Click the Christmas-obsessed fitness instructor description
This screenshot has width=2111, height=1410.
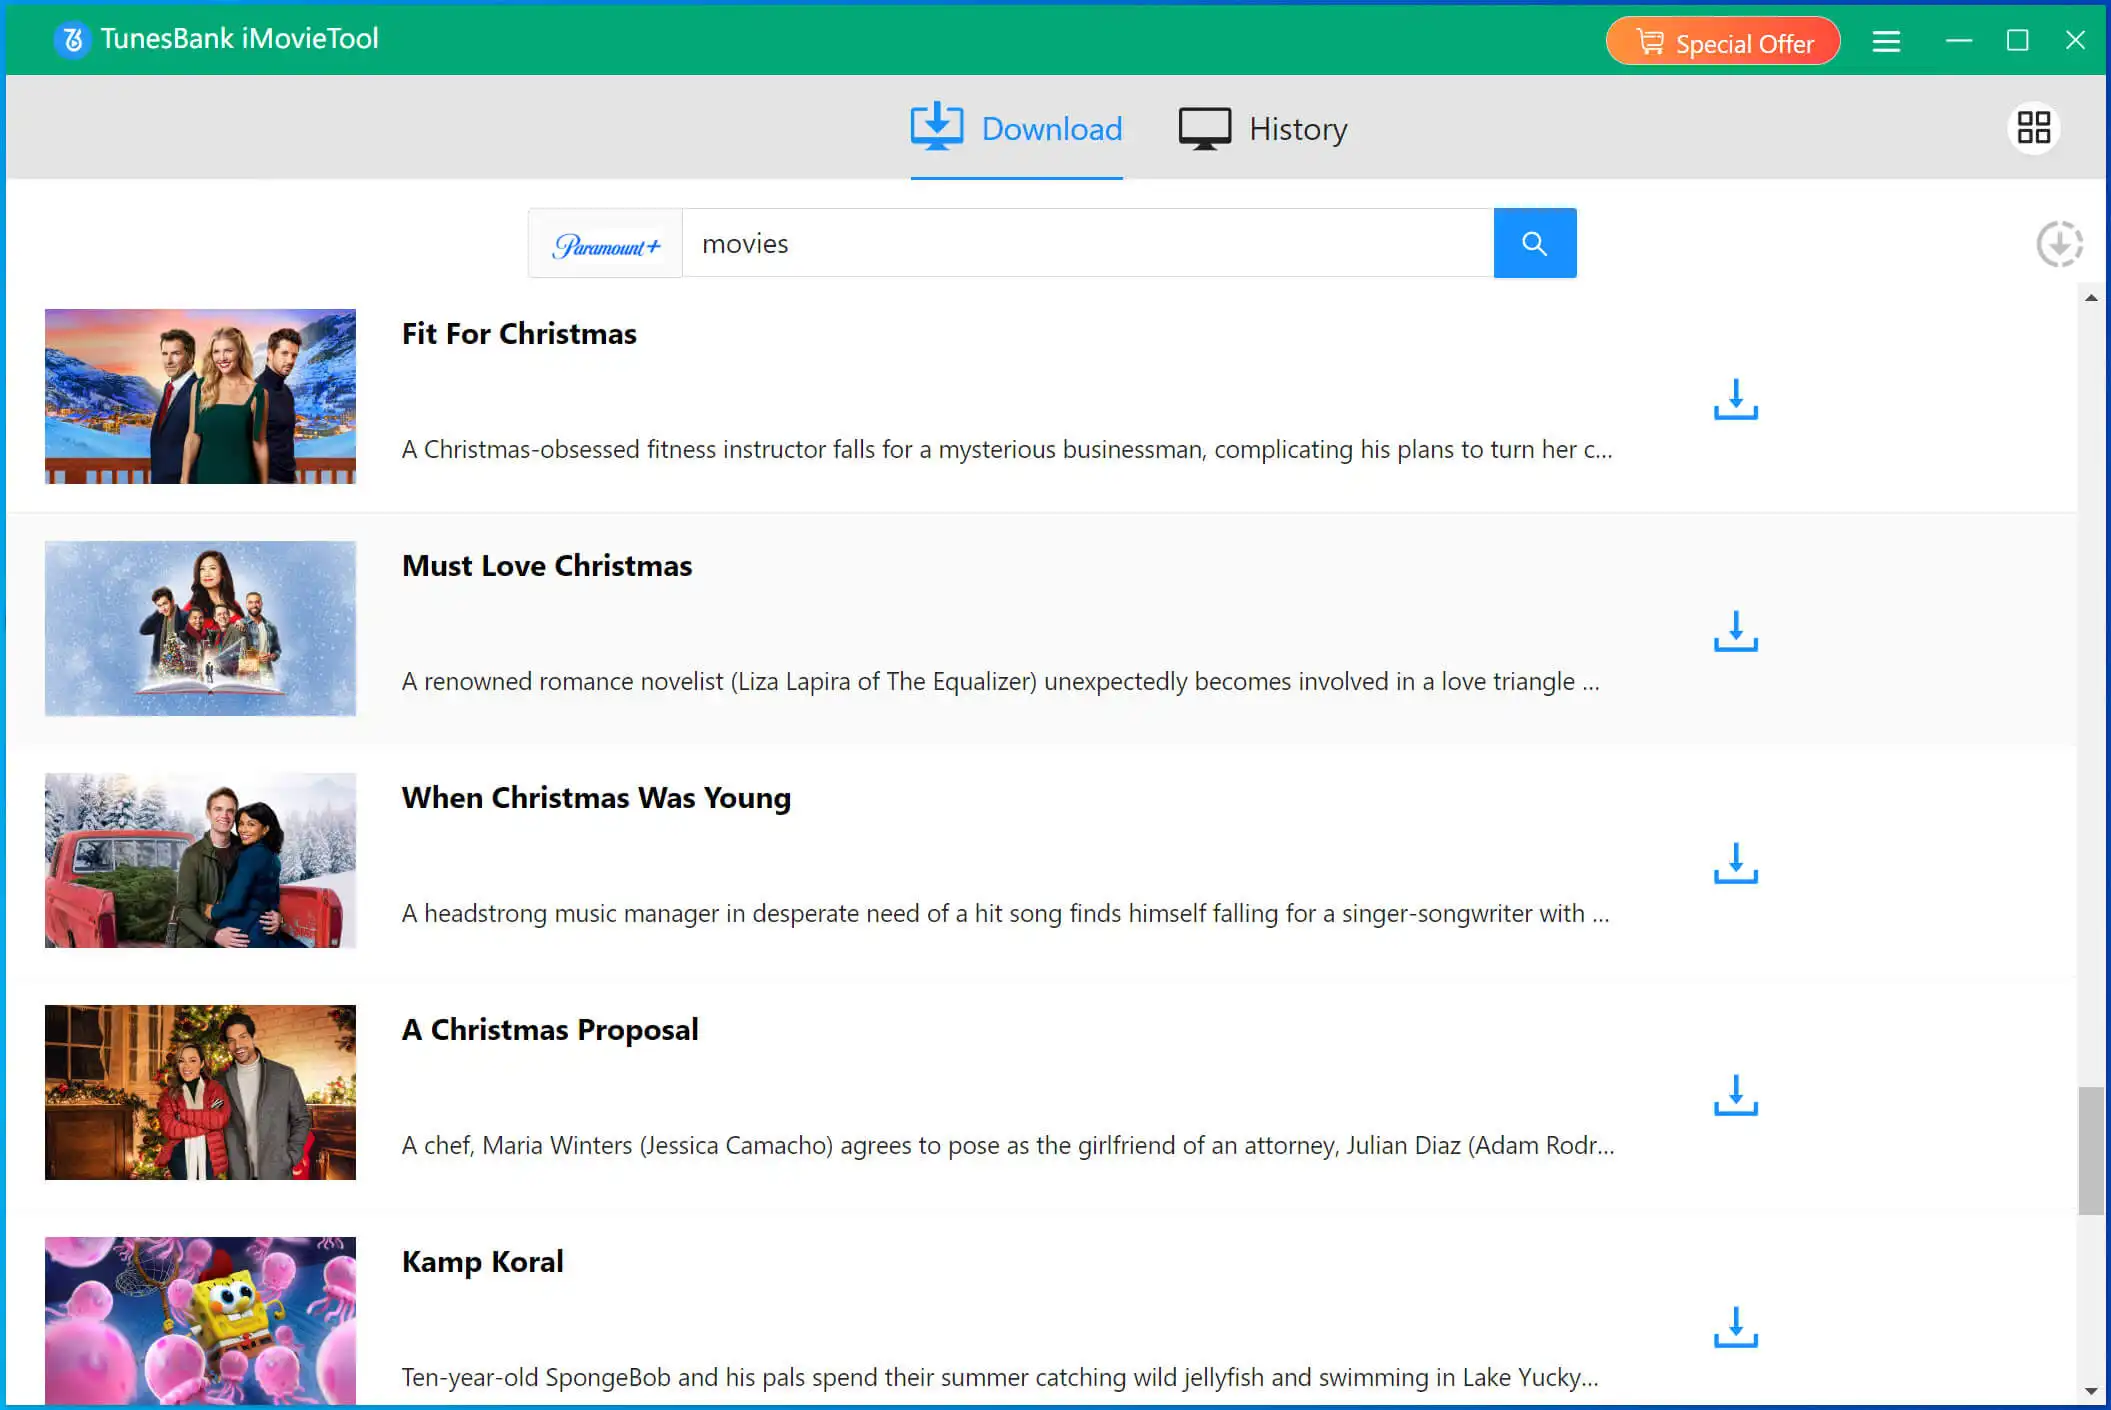pos(1007,450)
